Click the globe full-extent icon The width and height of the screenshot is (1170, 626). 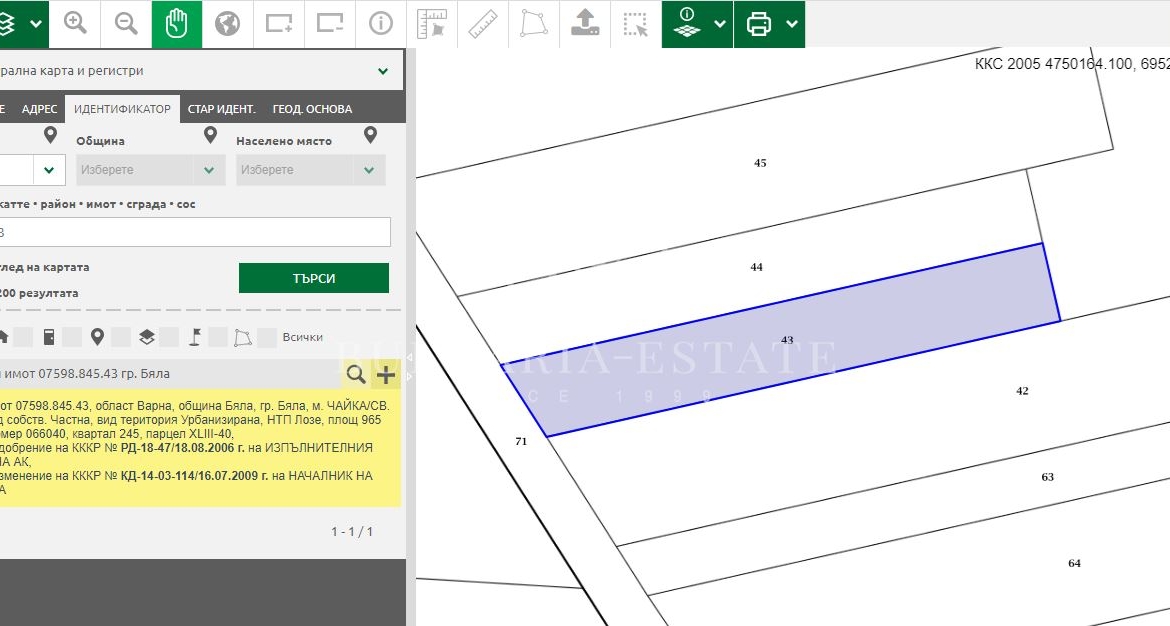pos(228,23)
